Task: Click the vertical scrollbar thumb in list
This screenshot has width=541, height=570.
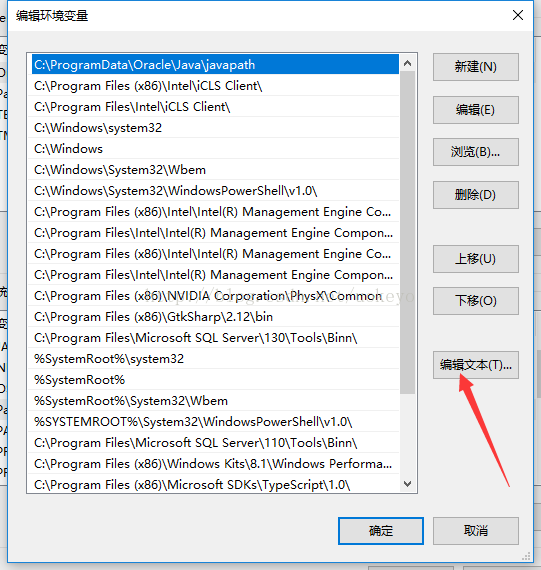Action: point(408,233)
